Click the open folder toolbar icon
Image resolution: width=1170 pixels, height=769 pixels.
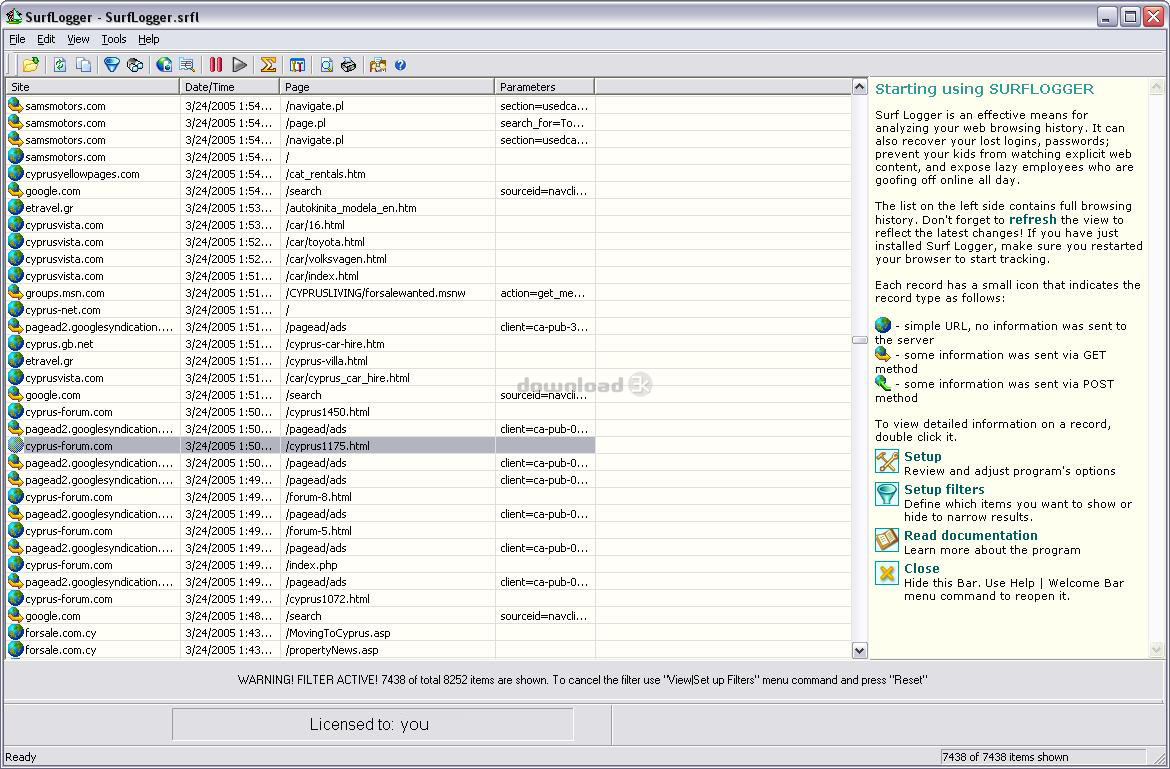pyautogui.click(x=31, y=65)
